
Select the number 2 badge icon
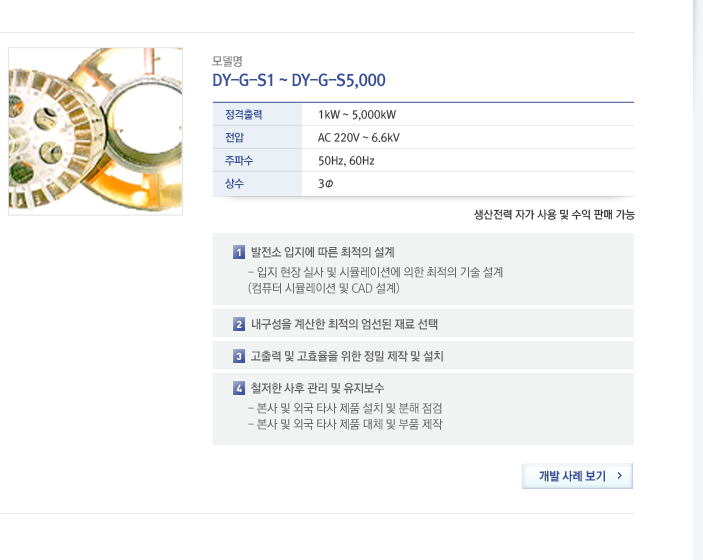(239, 324)
